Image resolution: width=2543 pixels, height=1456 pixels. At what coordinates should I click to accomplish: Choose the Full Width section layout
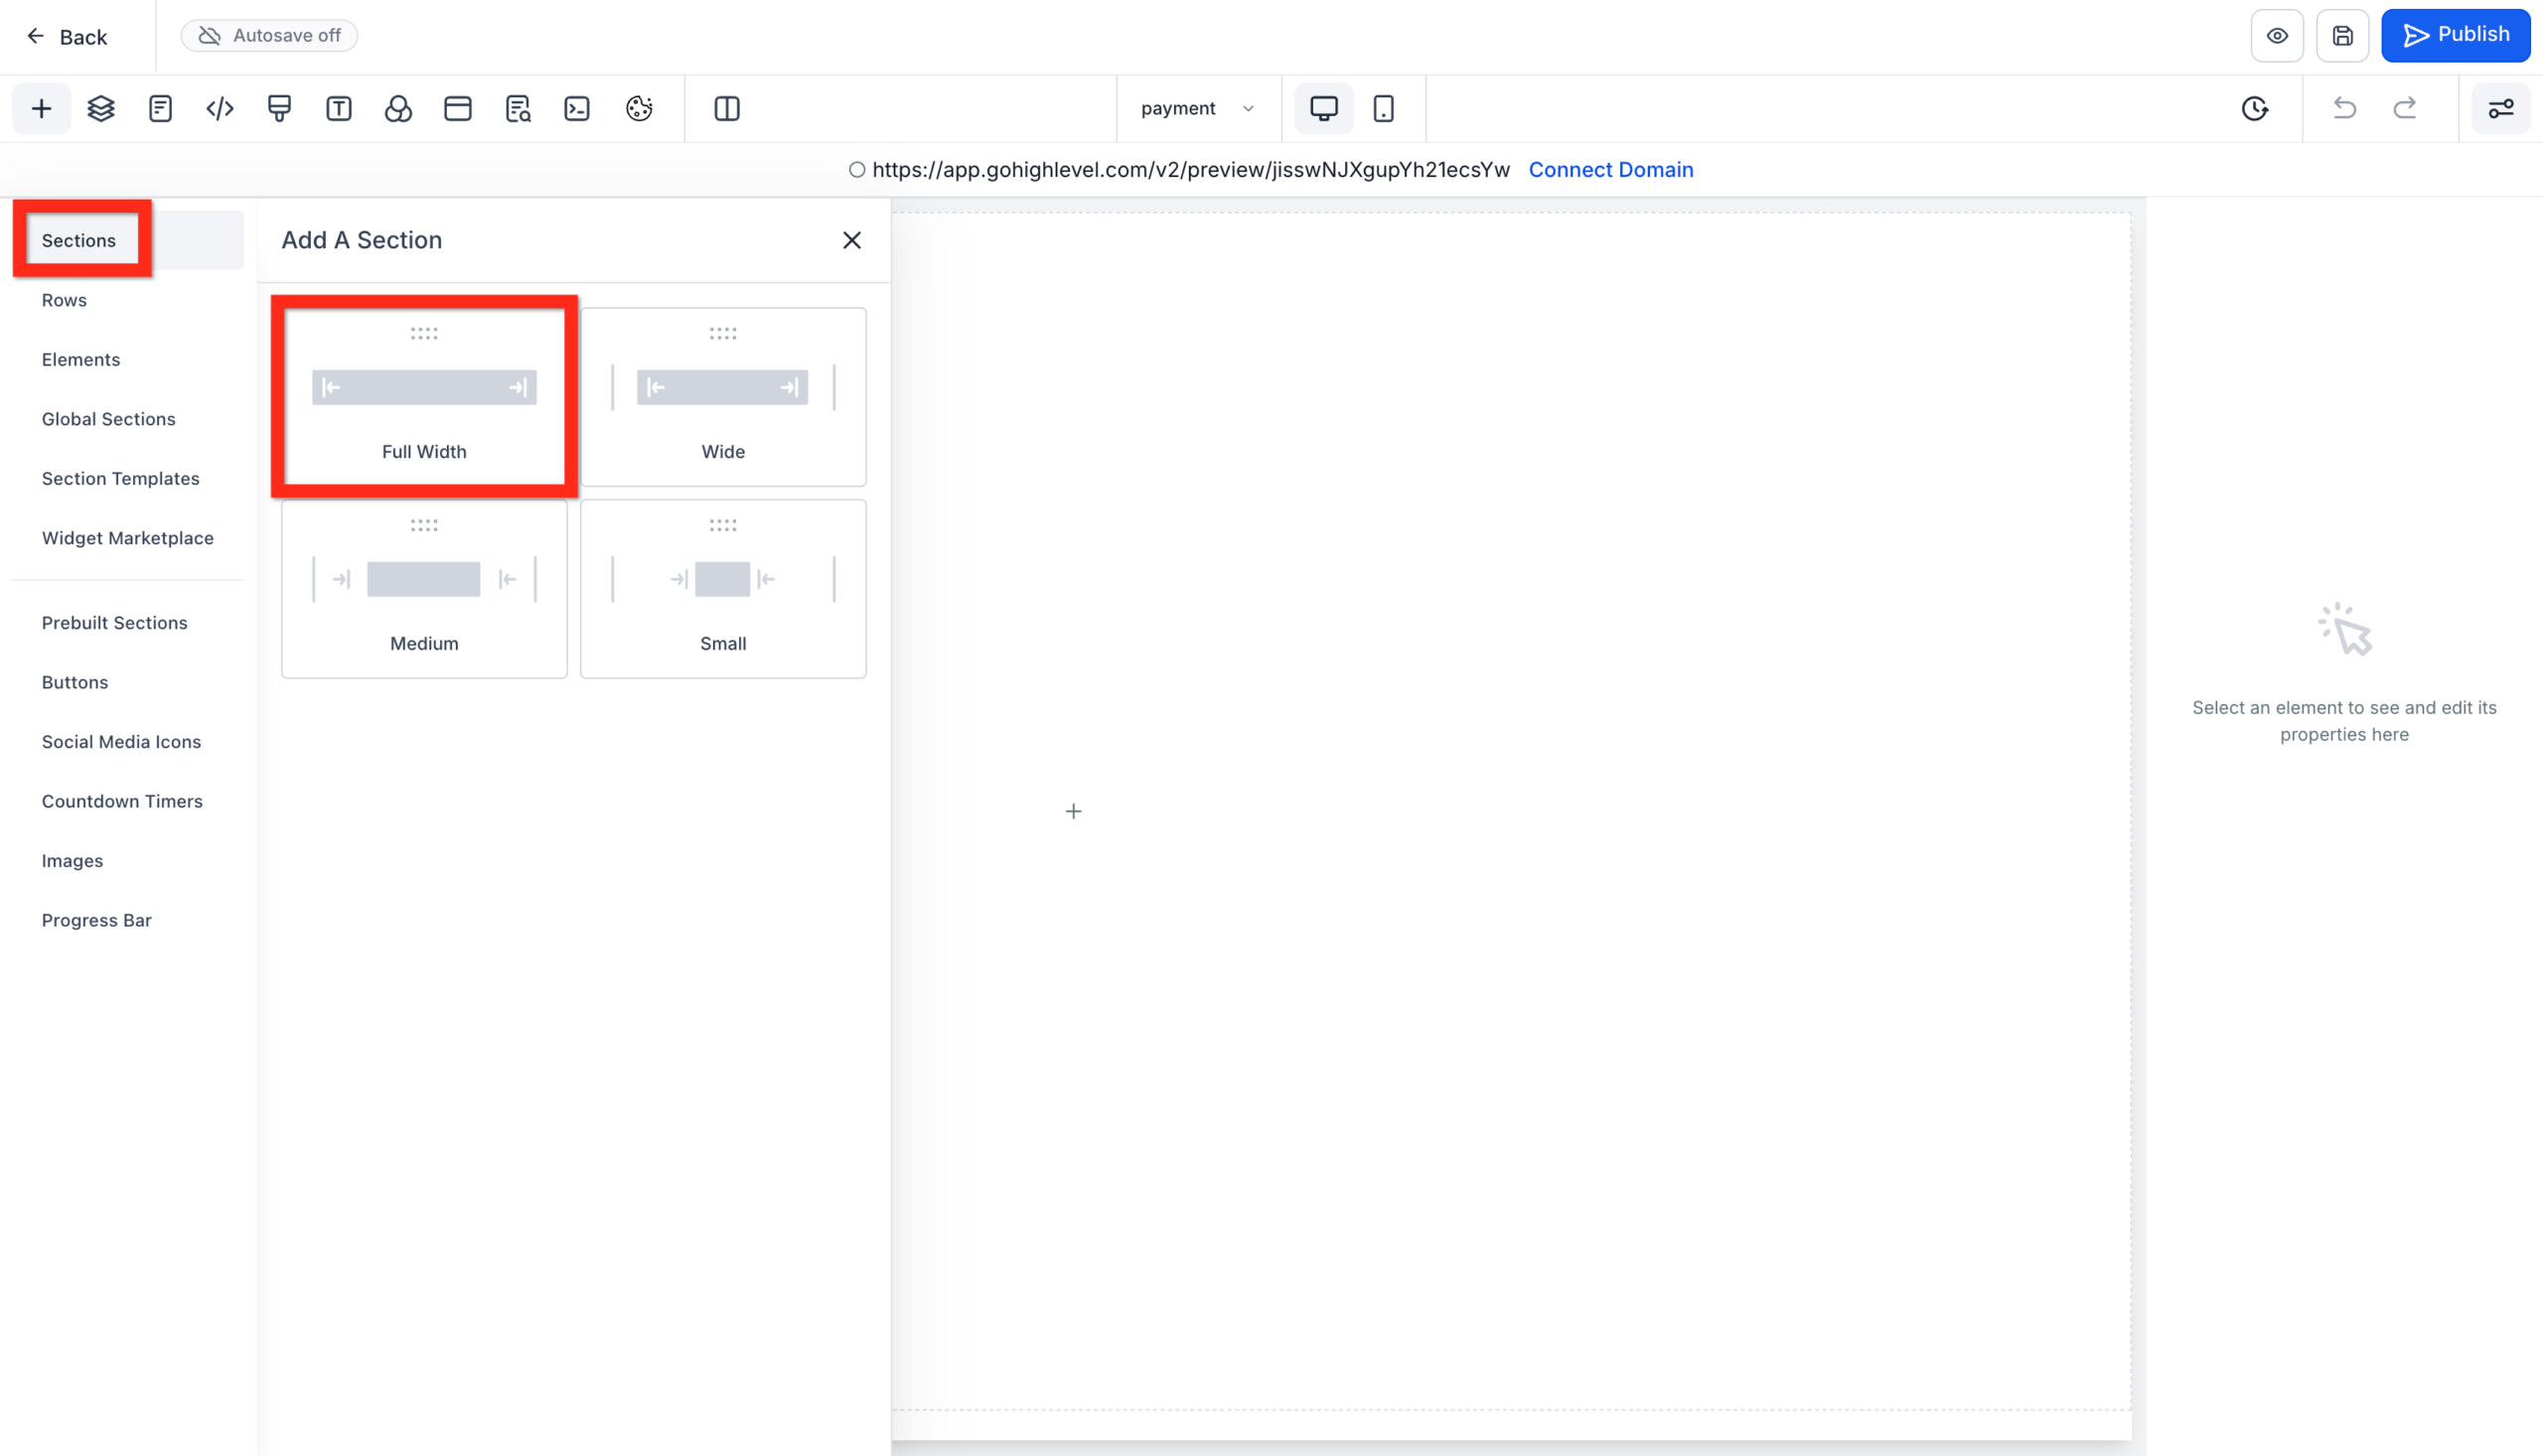pos(424,396)
